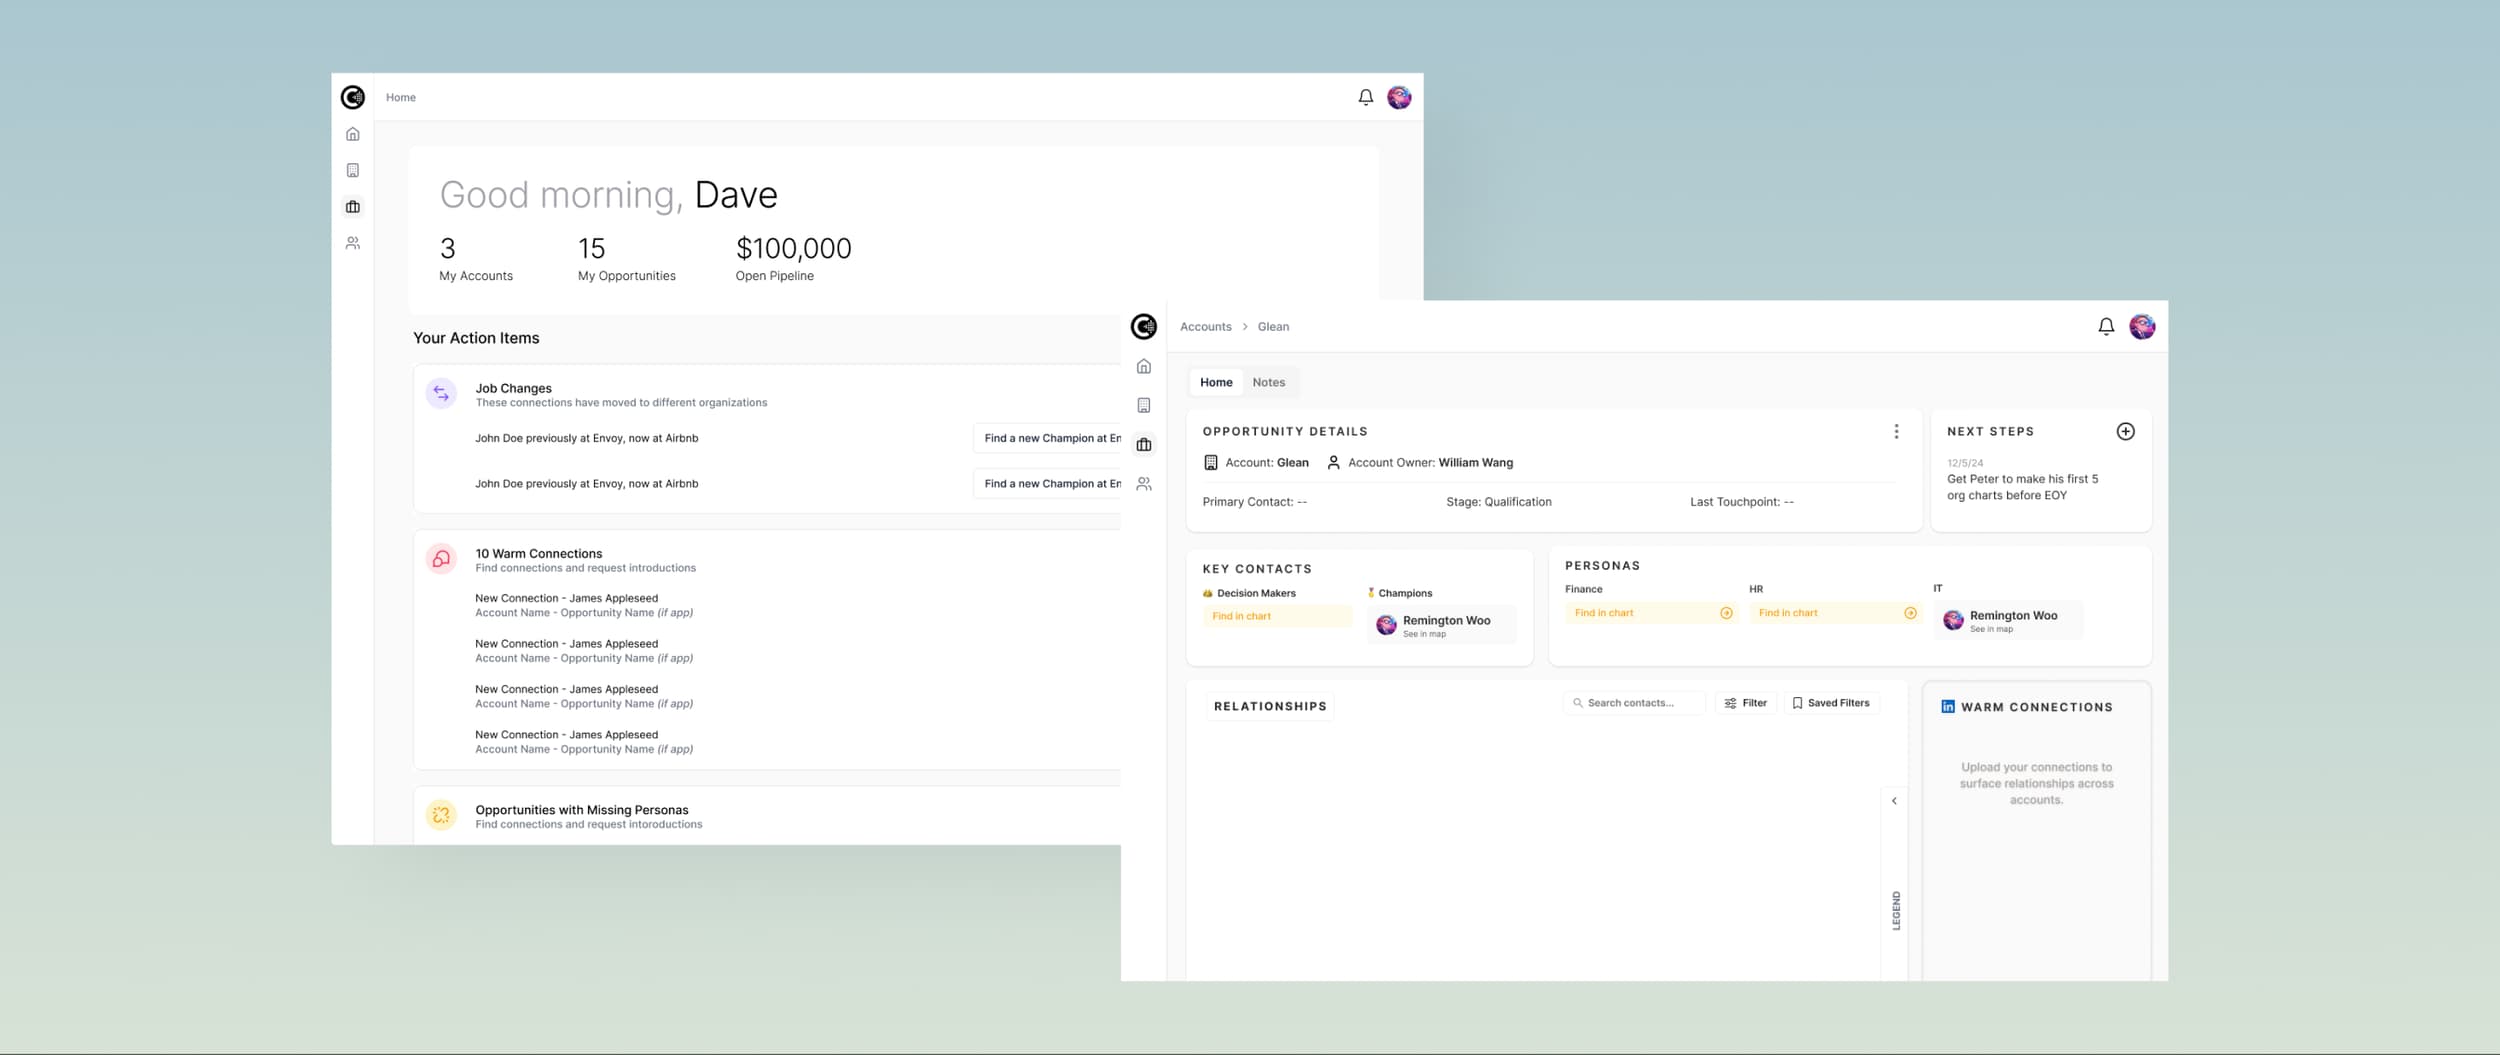The height and width of the screenshot is (1055, 2500).
Task: Click the 15 My Opportunities stat
Action: pyautogui.click(x=626, y=259)
